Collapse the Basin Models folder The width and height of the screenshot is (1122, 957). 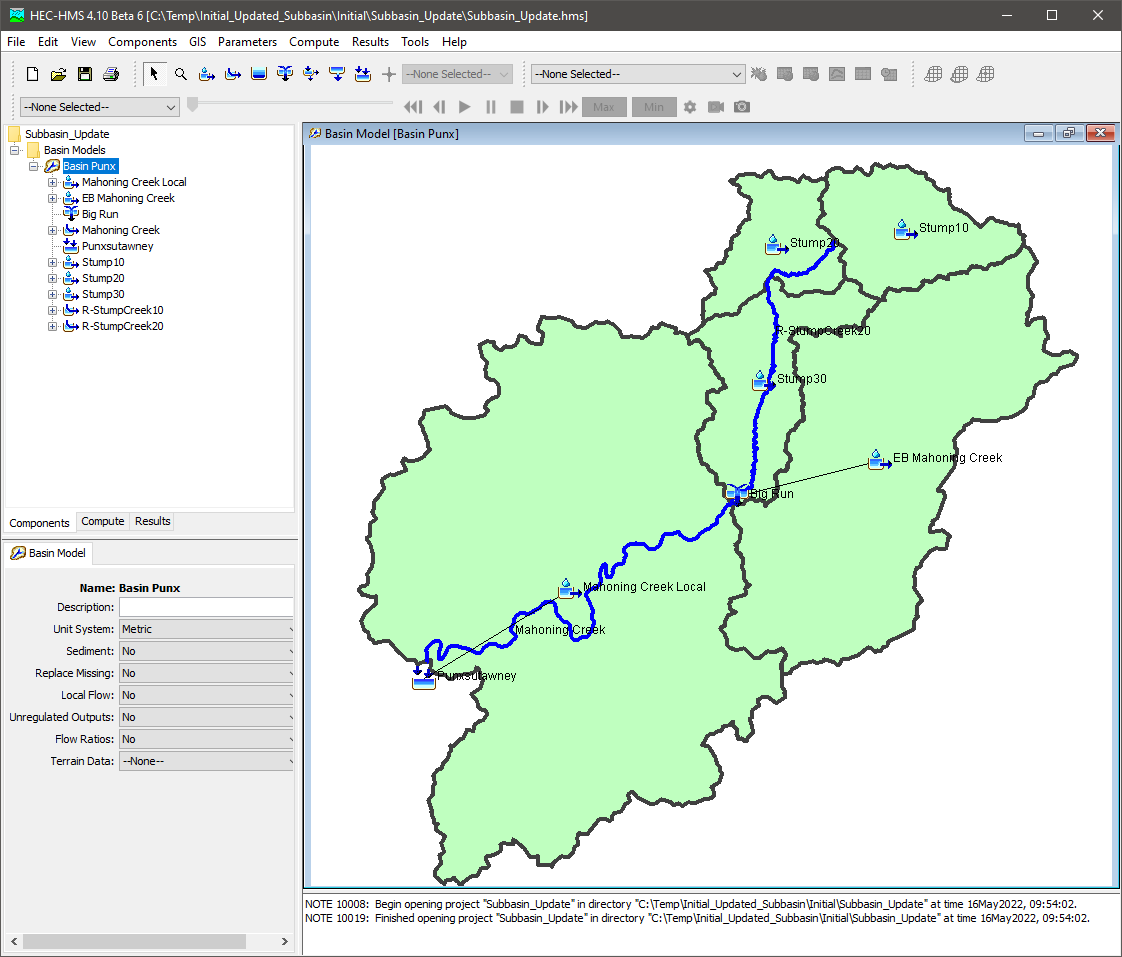click(x=14, y=150)
